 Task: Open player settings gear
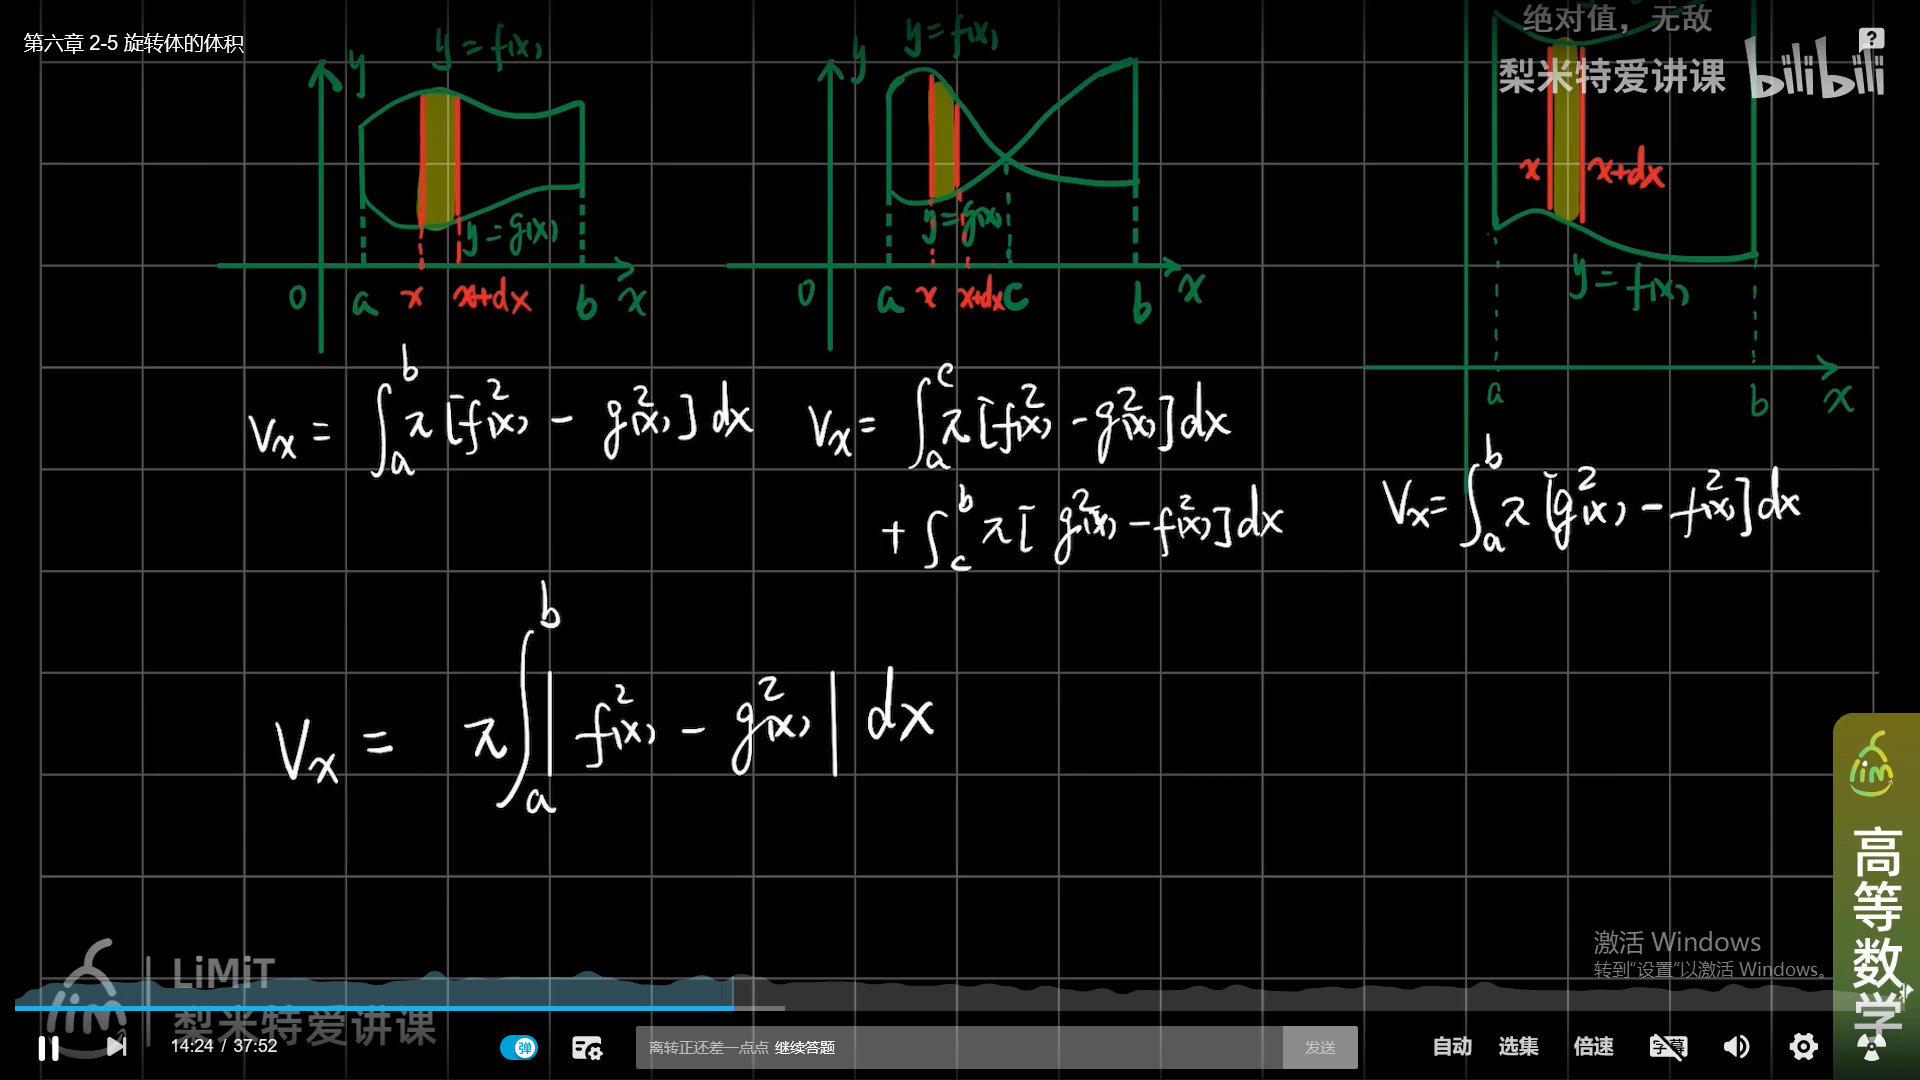tap(1803, 1047)
